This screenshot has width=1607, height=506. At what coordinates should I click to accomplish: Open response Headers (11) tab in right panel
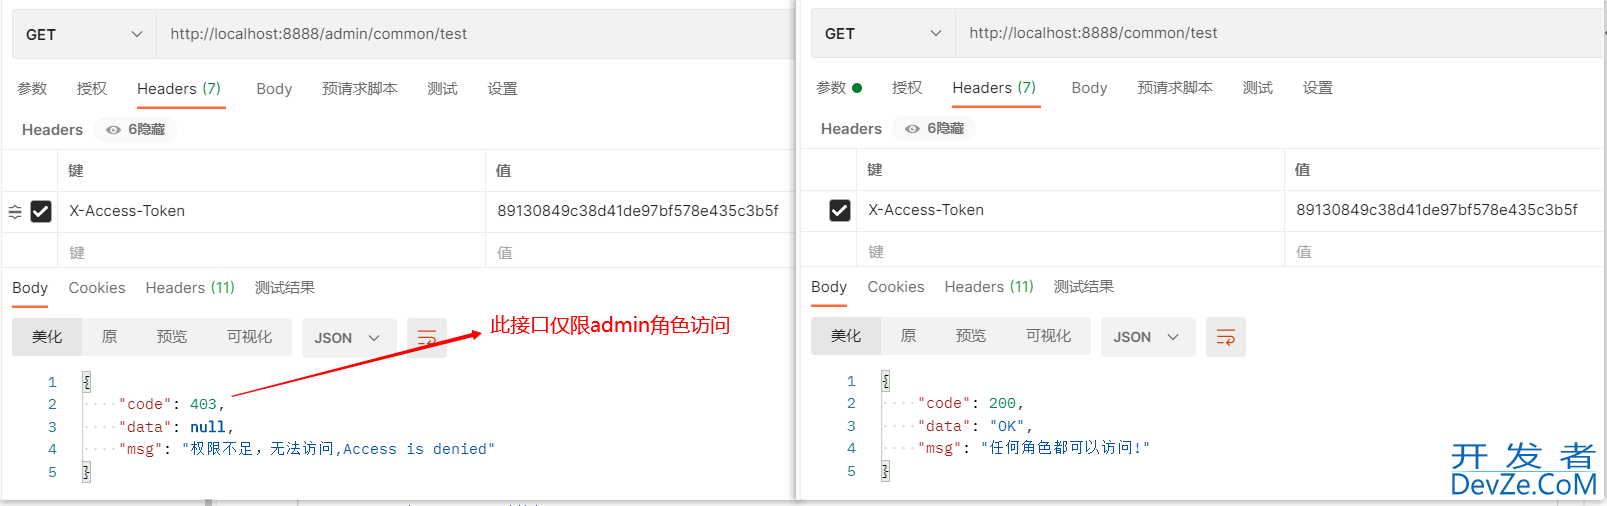click(x=989, y=286)
